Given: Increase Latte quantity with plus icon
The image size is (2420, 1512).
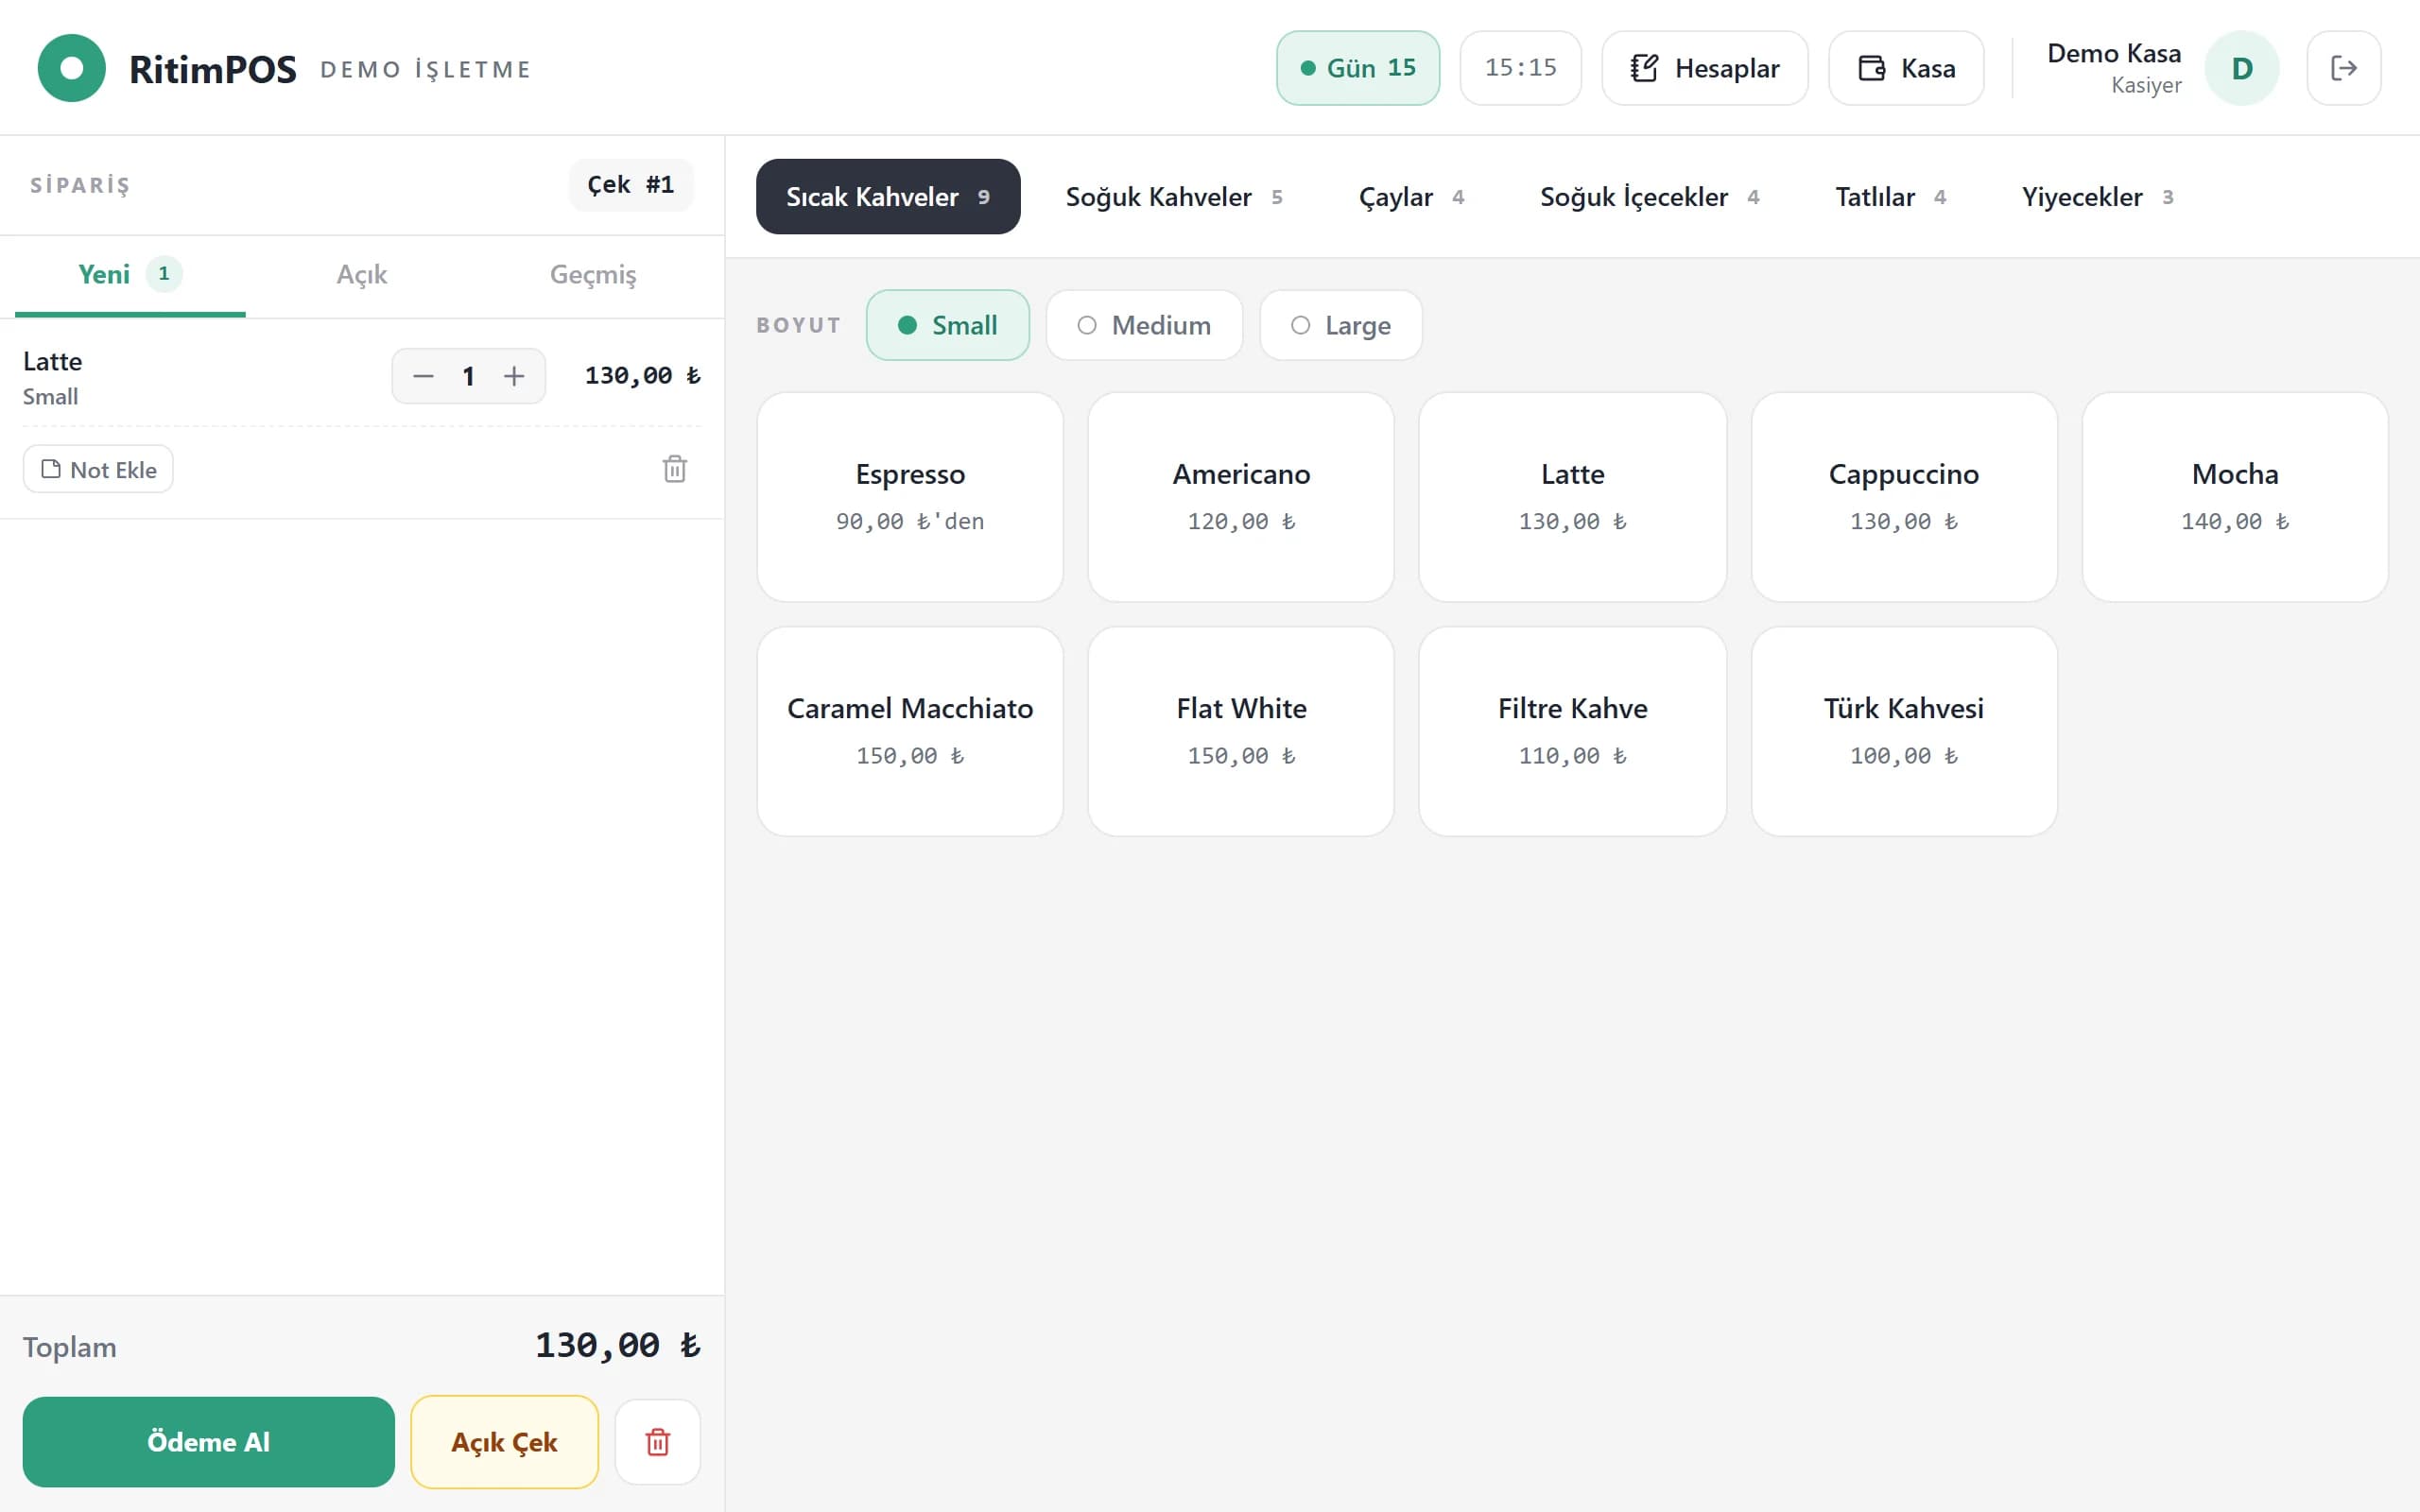Looking at the screenshot, I should pos(514,376).
